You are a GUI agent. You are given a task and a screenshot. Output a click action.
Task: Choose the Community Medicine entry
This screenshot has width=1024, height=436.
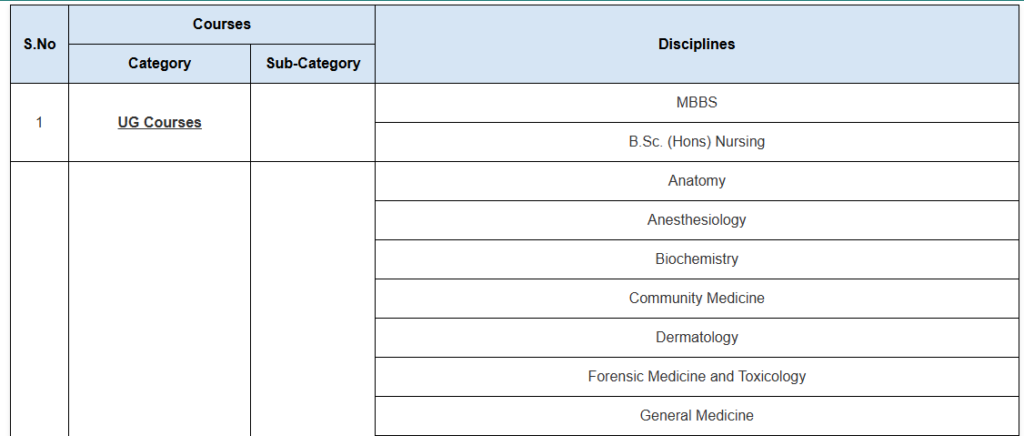coord(696,298)
